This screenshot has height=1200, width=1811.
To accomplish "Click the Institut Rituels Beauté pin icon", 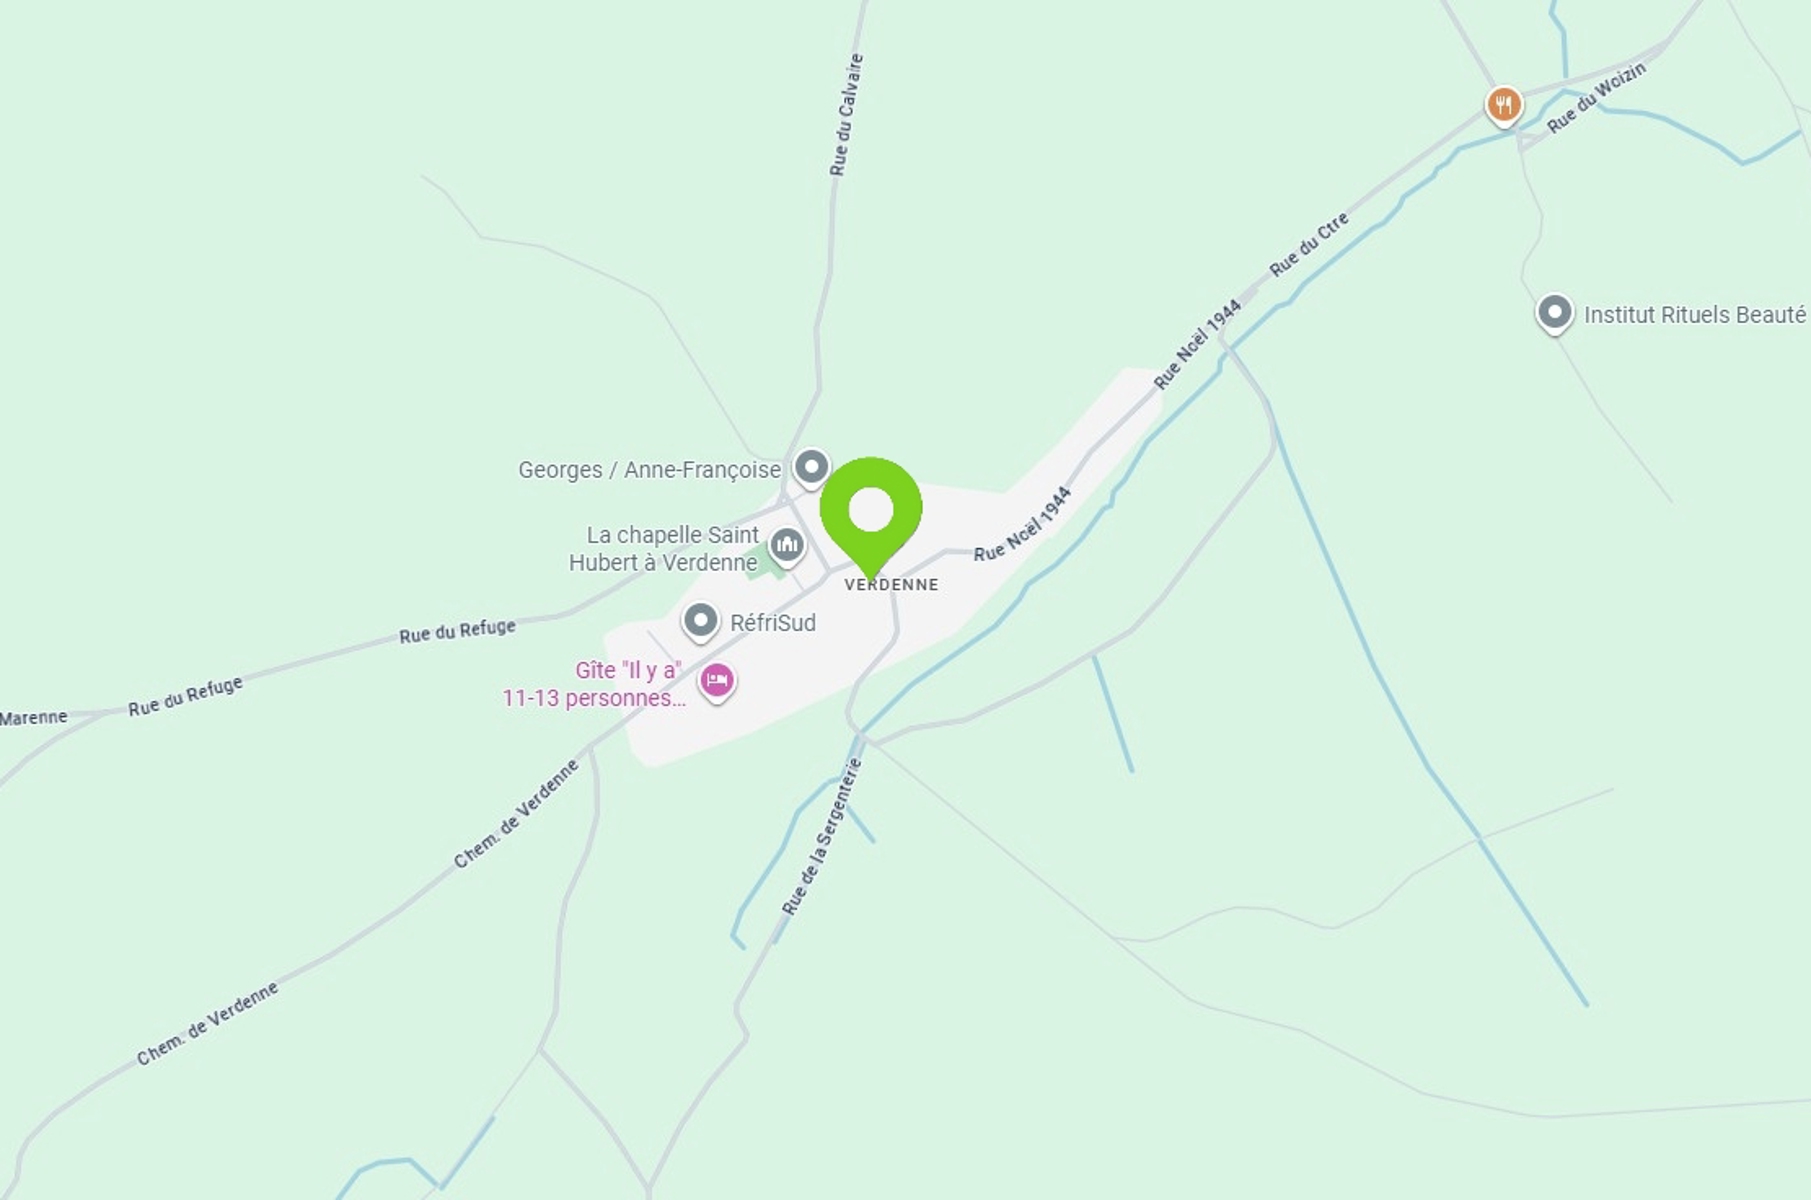I will click(1554, 314).
